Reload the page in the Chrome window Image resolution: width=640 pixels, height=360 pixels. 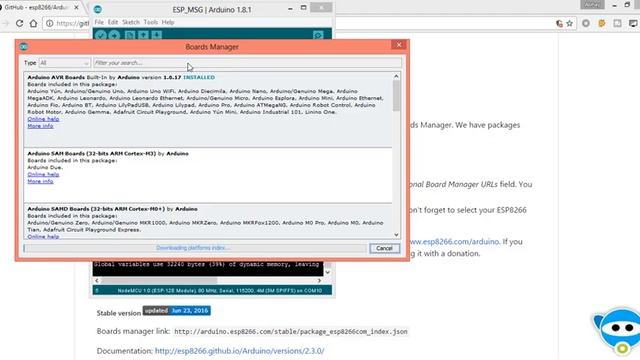coord(19,23)
